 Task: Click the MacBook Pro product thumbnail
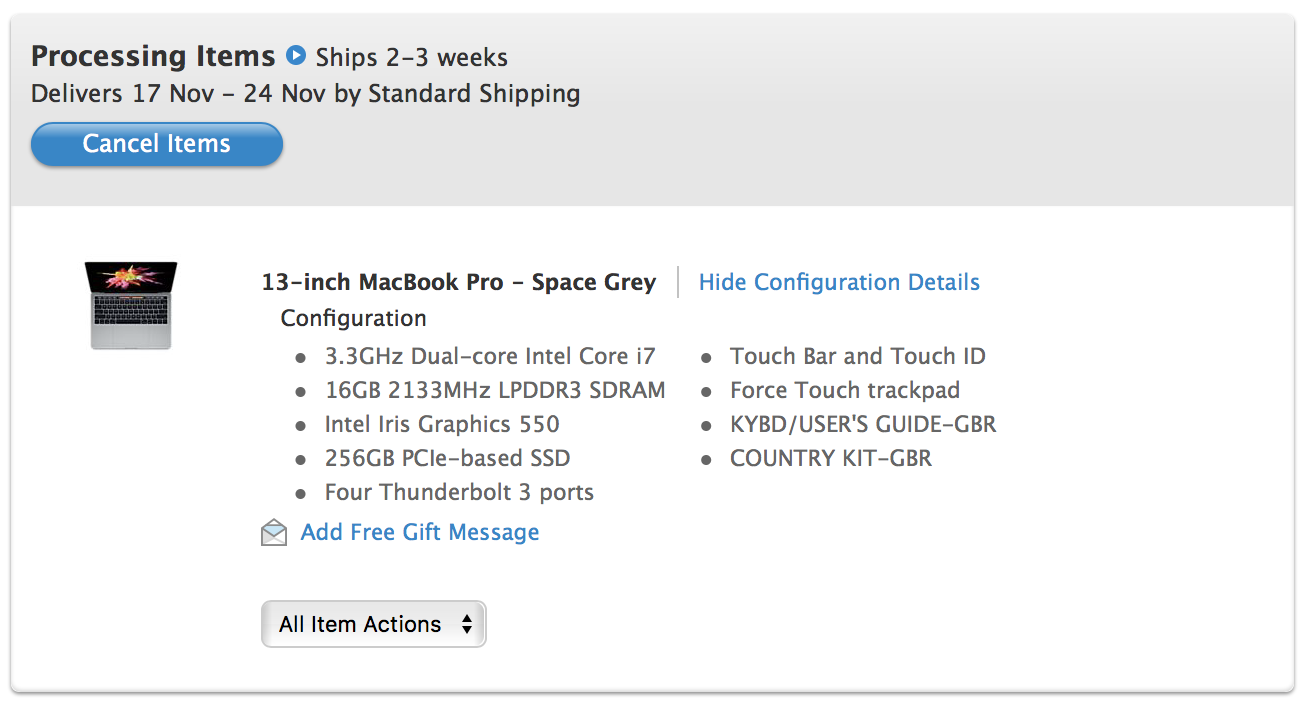point(131,306)
